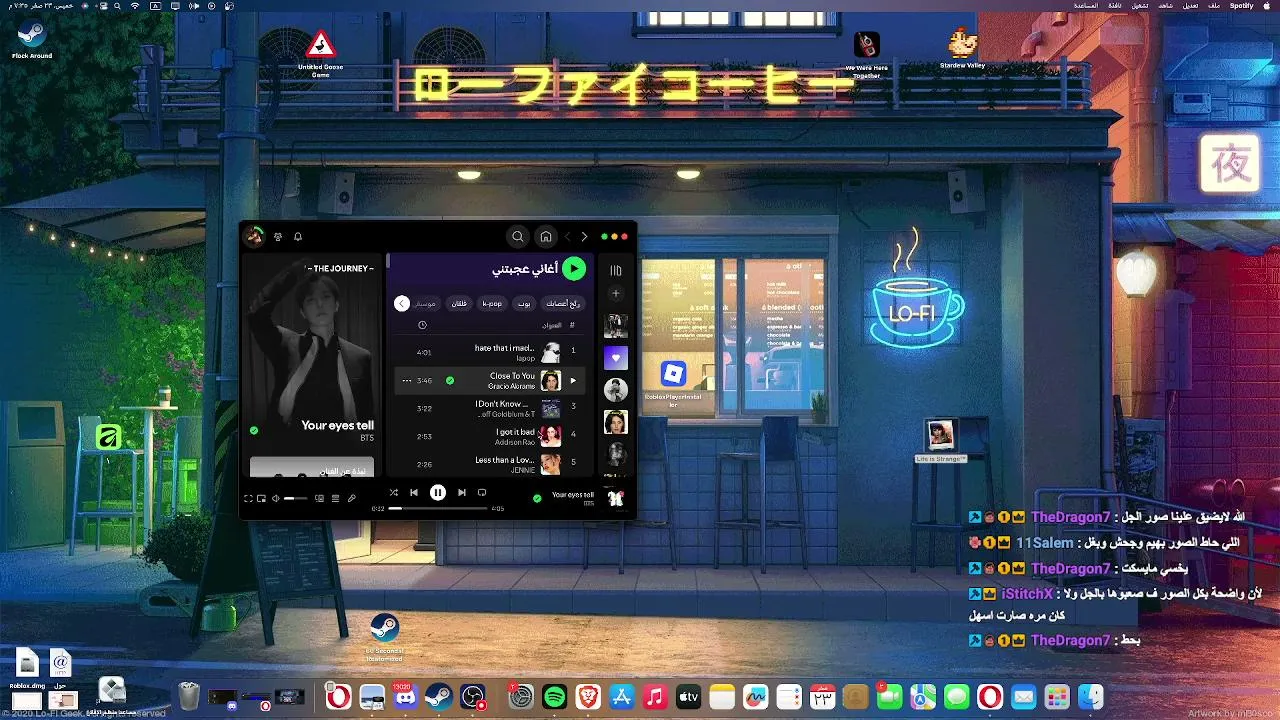Skip to next track
1280x720 pixels.
462,492
